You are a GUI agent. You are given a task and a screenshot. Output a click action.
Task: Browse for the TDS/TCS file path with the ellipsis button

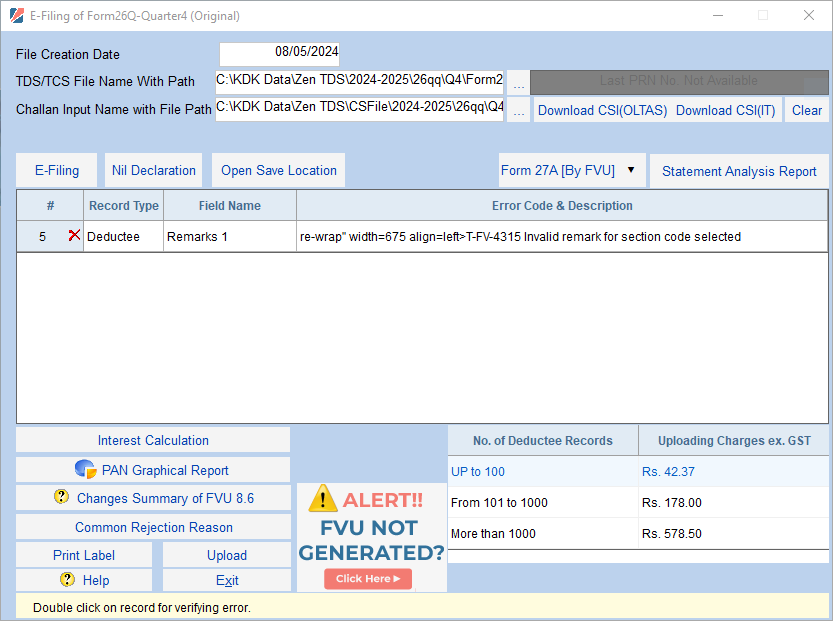518,82
